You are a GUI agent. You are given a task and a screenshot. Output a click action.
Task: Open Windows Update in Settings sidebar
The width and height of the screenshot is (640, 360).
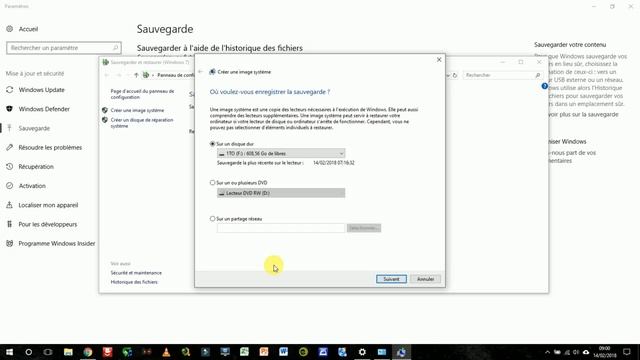point(42,90)
